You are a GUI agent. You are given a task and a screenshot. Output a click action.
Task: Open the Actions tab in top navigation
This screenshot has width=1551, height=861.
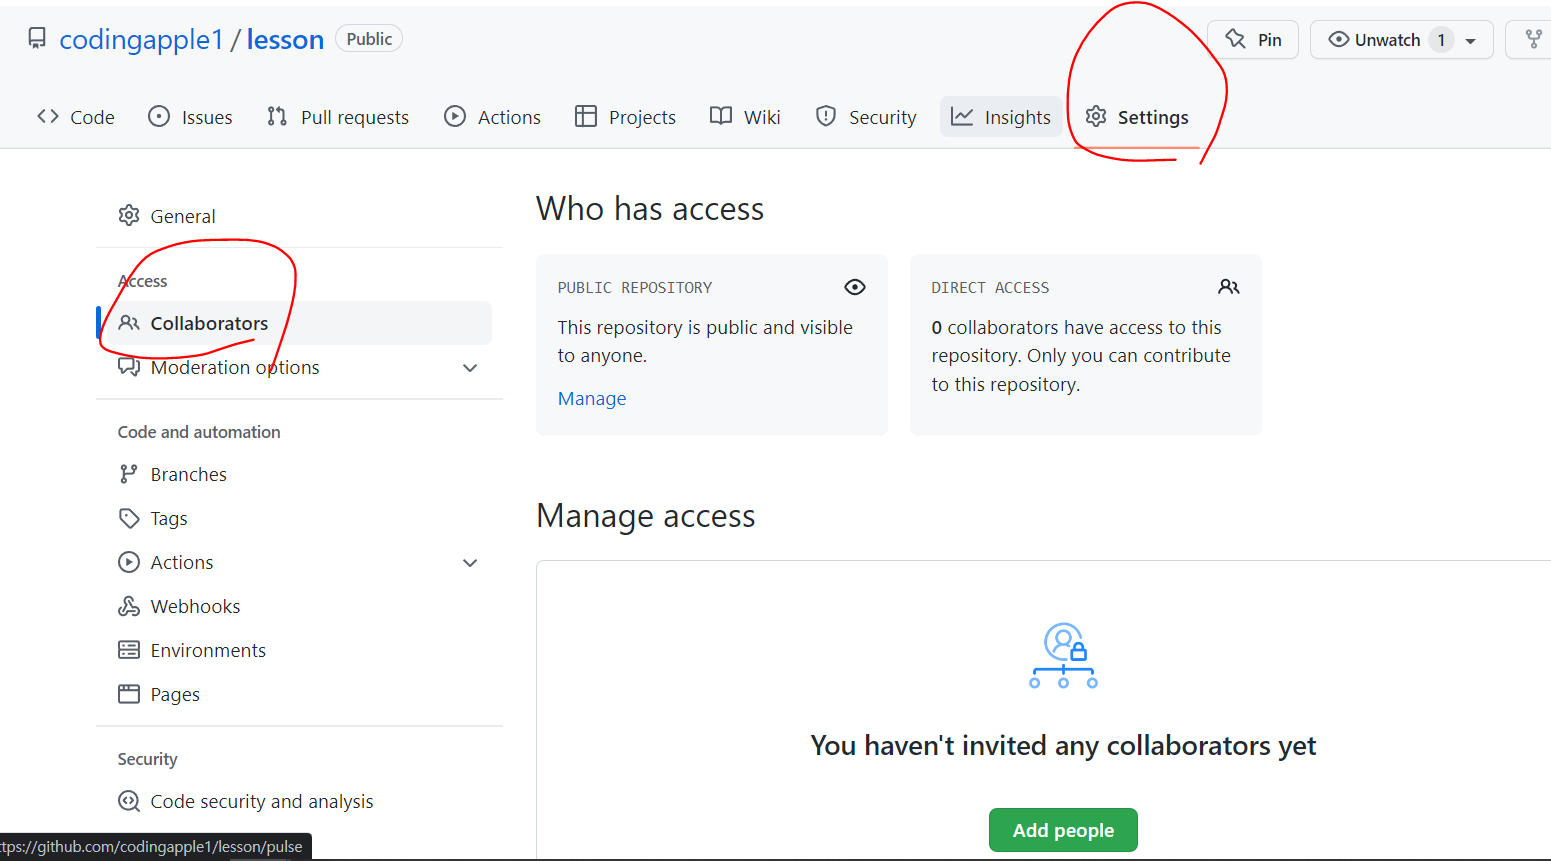click(493, 117)
